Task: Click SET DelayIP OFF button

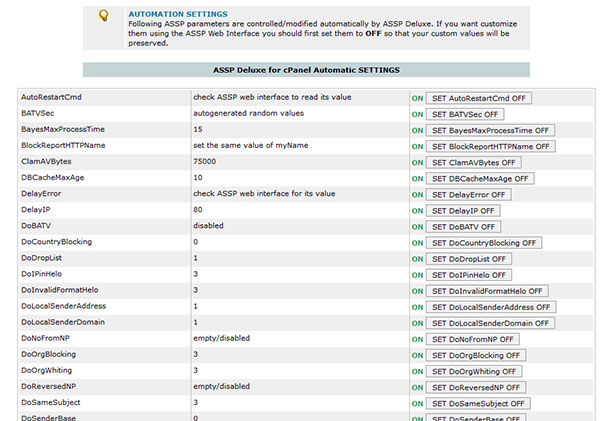Action: point(463,211)
